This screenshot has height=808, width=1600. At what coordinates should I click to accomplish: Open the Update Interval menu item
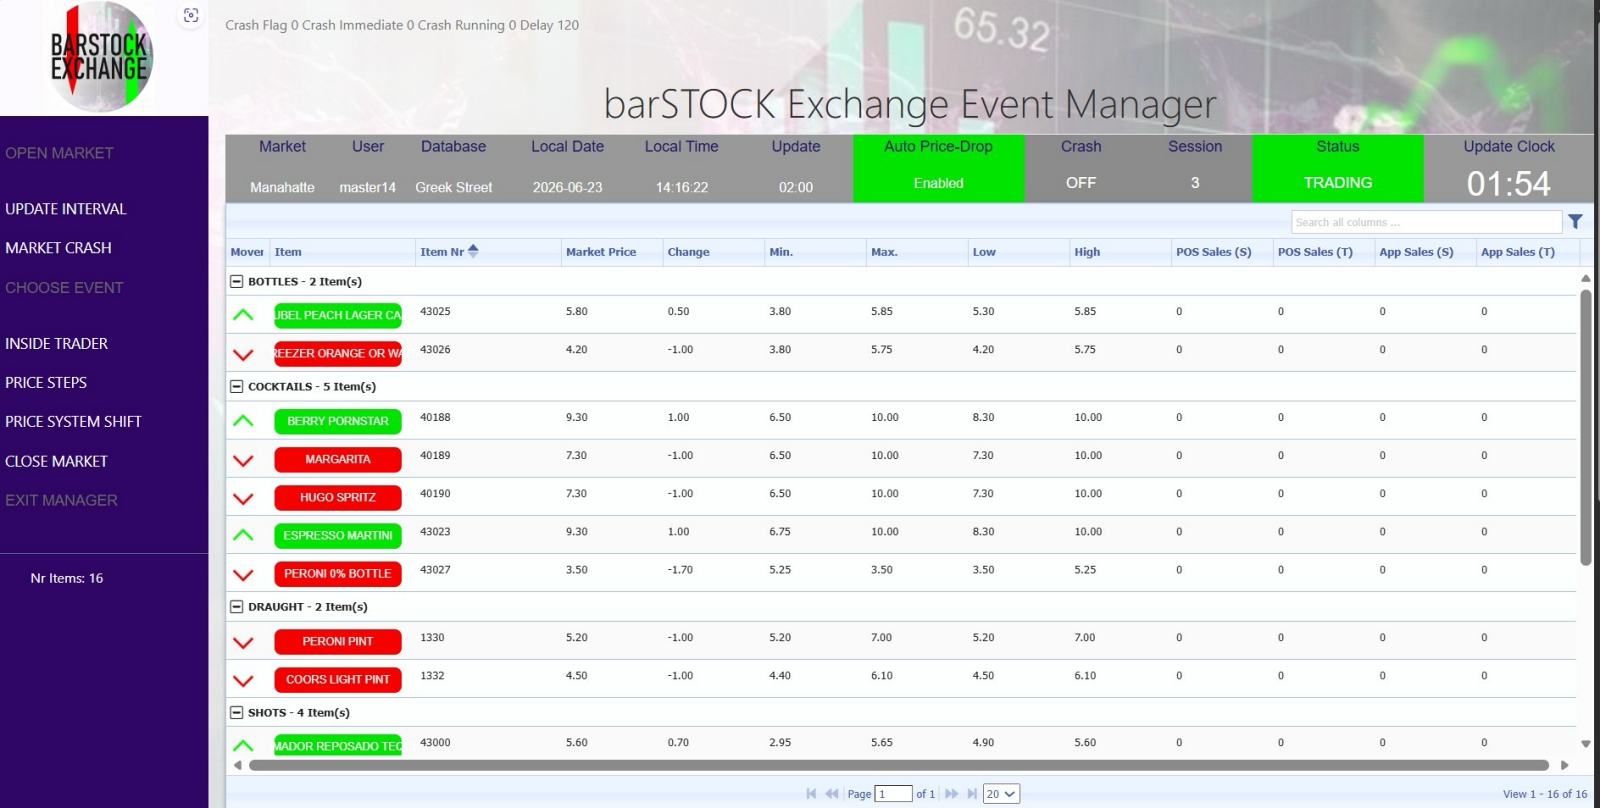click(66, 209)
